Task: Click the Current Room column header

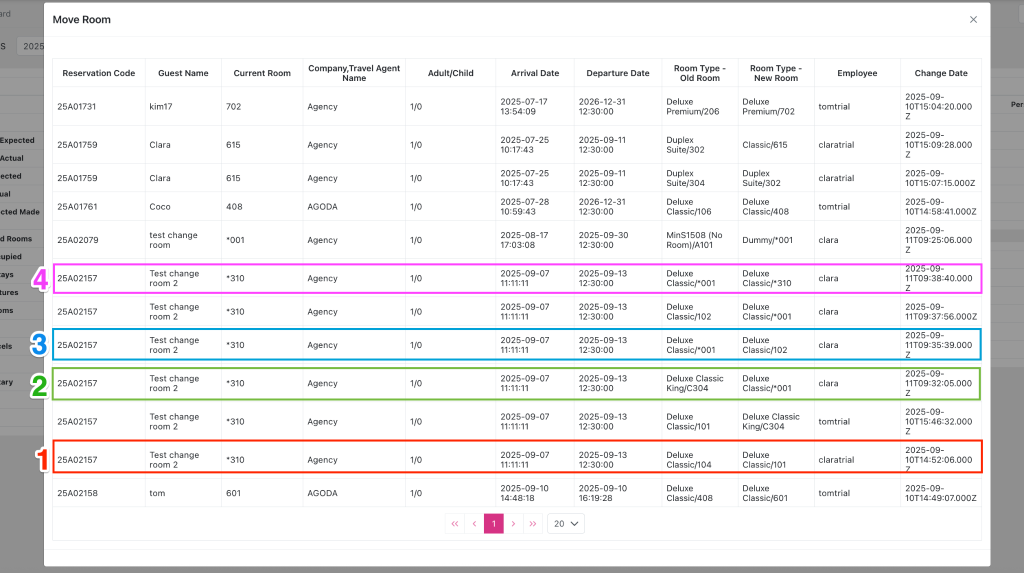Action: click(x=262, y=73)
